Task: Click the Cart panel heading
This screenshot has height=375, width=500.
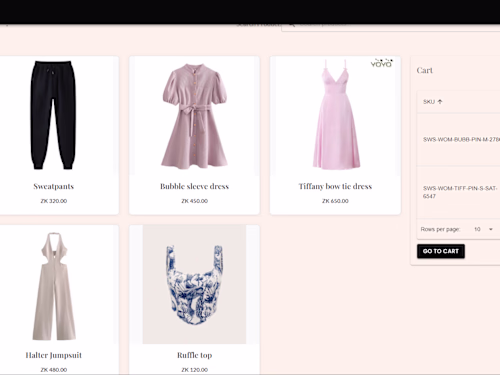Action: pos(425,70)
